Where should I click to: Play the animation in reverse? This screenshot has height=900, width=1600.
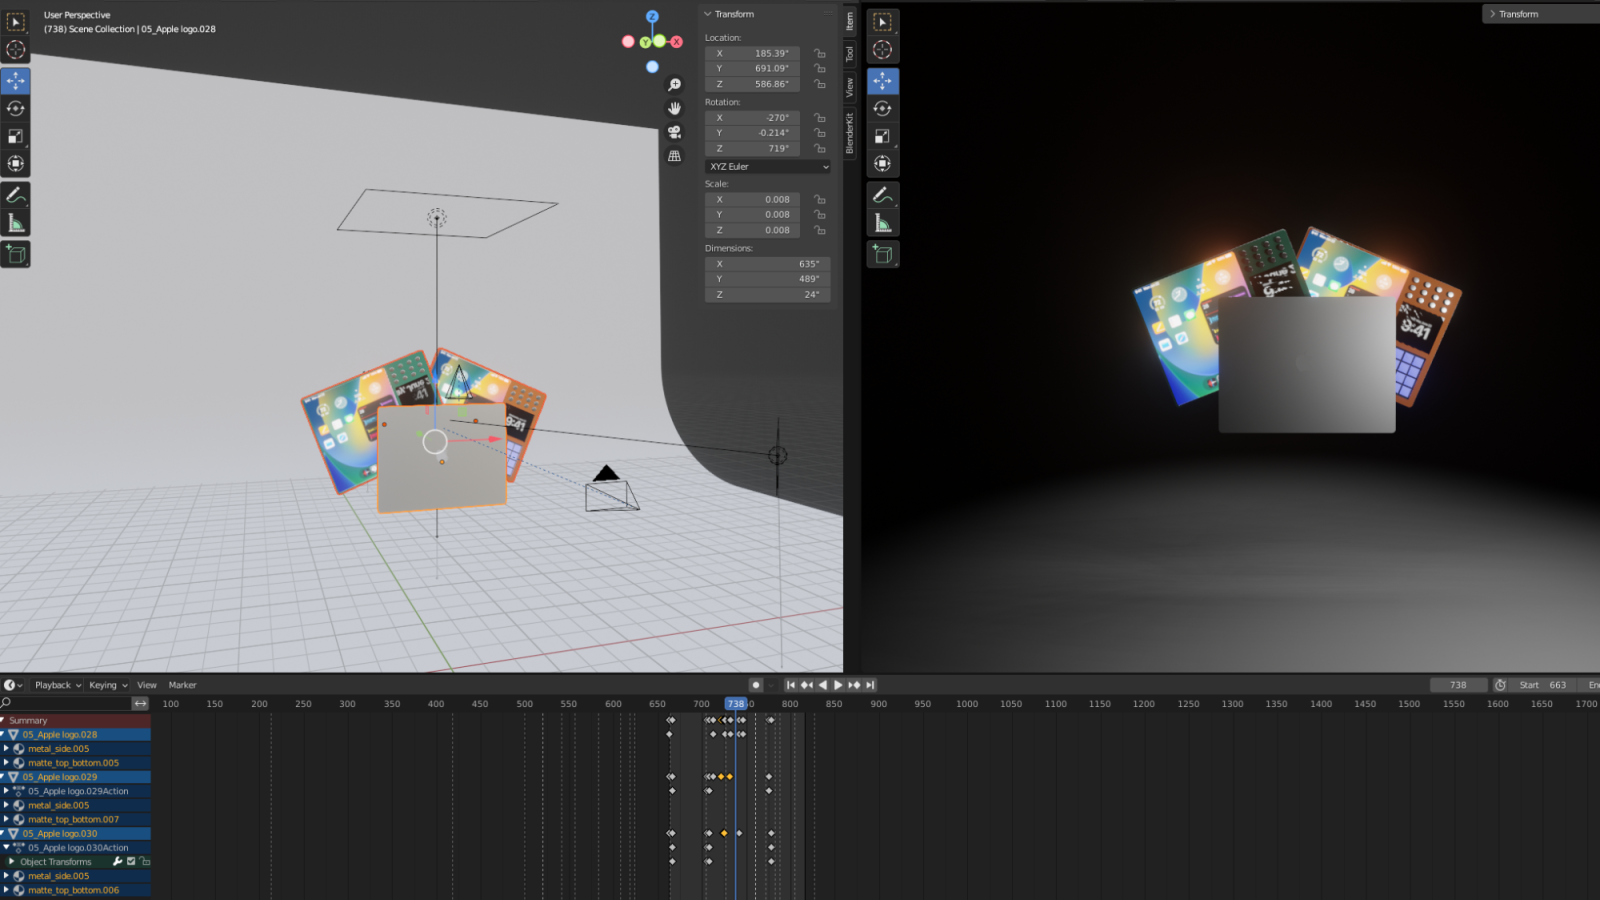pyautogui.click(x=822, y=685)
